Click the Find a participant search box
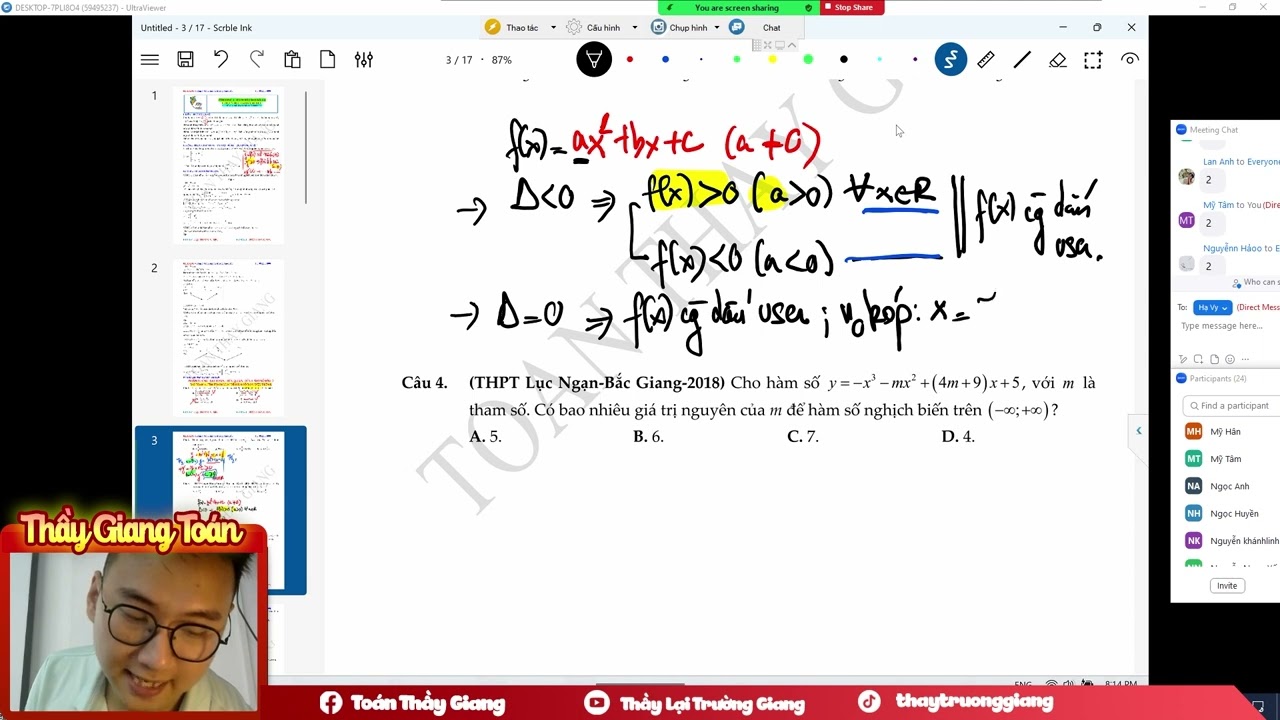Screen dimensions: 1280x720 pyautogui.click(x=1231, y=406)
